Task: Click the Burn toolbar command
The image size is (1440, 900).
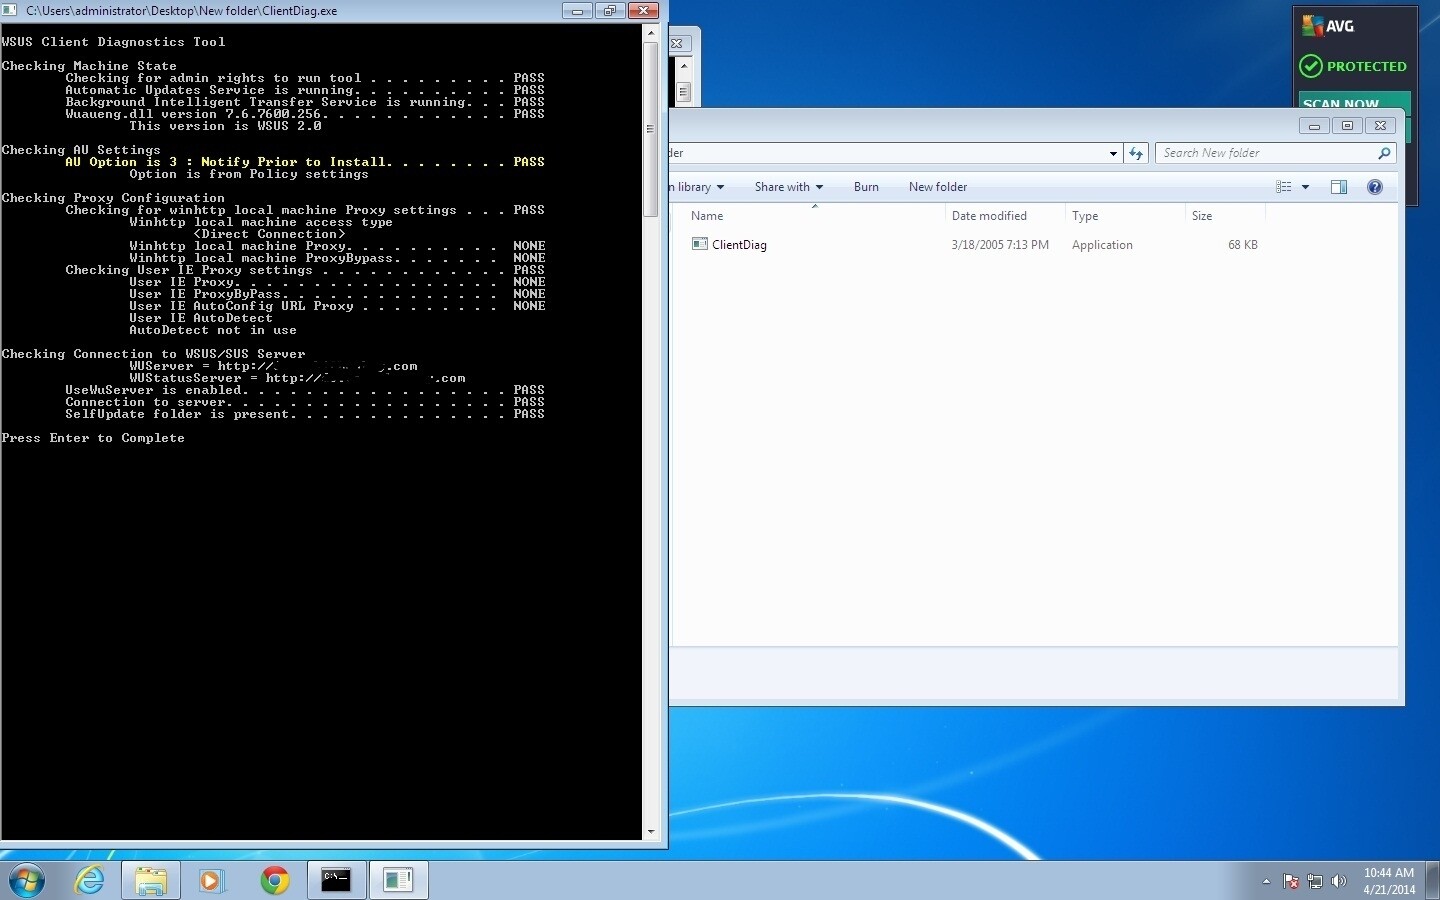Action: (x=866, y=187)
